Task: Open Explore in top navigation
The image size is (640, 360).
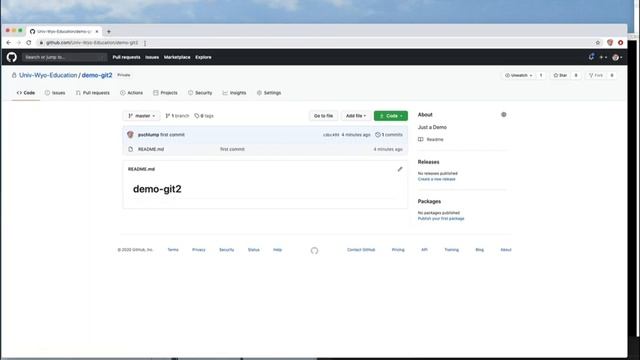Action: tap(203, 57)
